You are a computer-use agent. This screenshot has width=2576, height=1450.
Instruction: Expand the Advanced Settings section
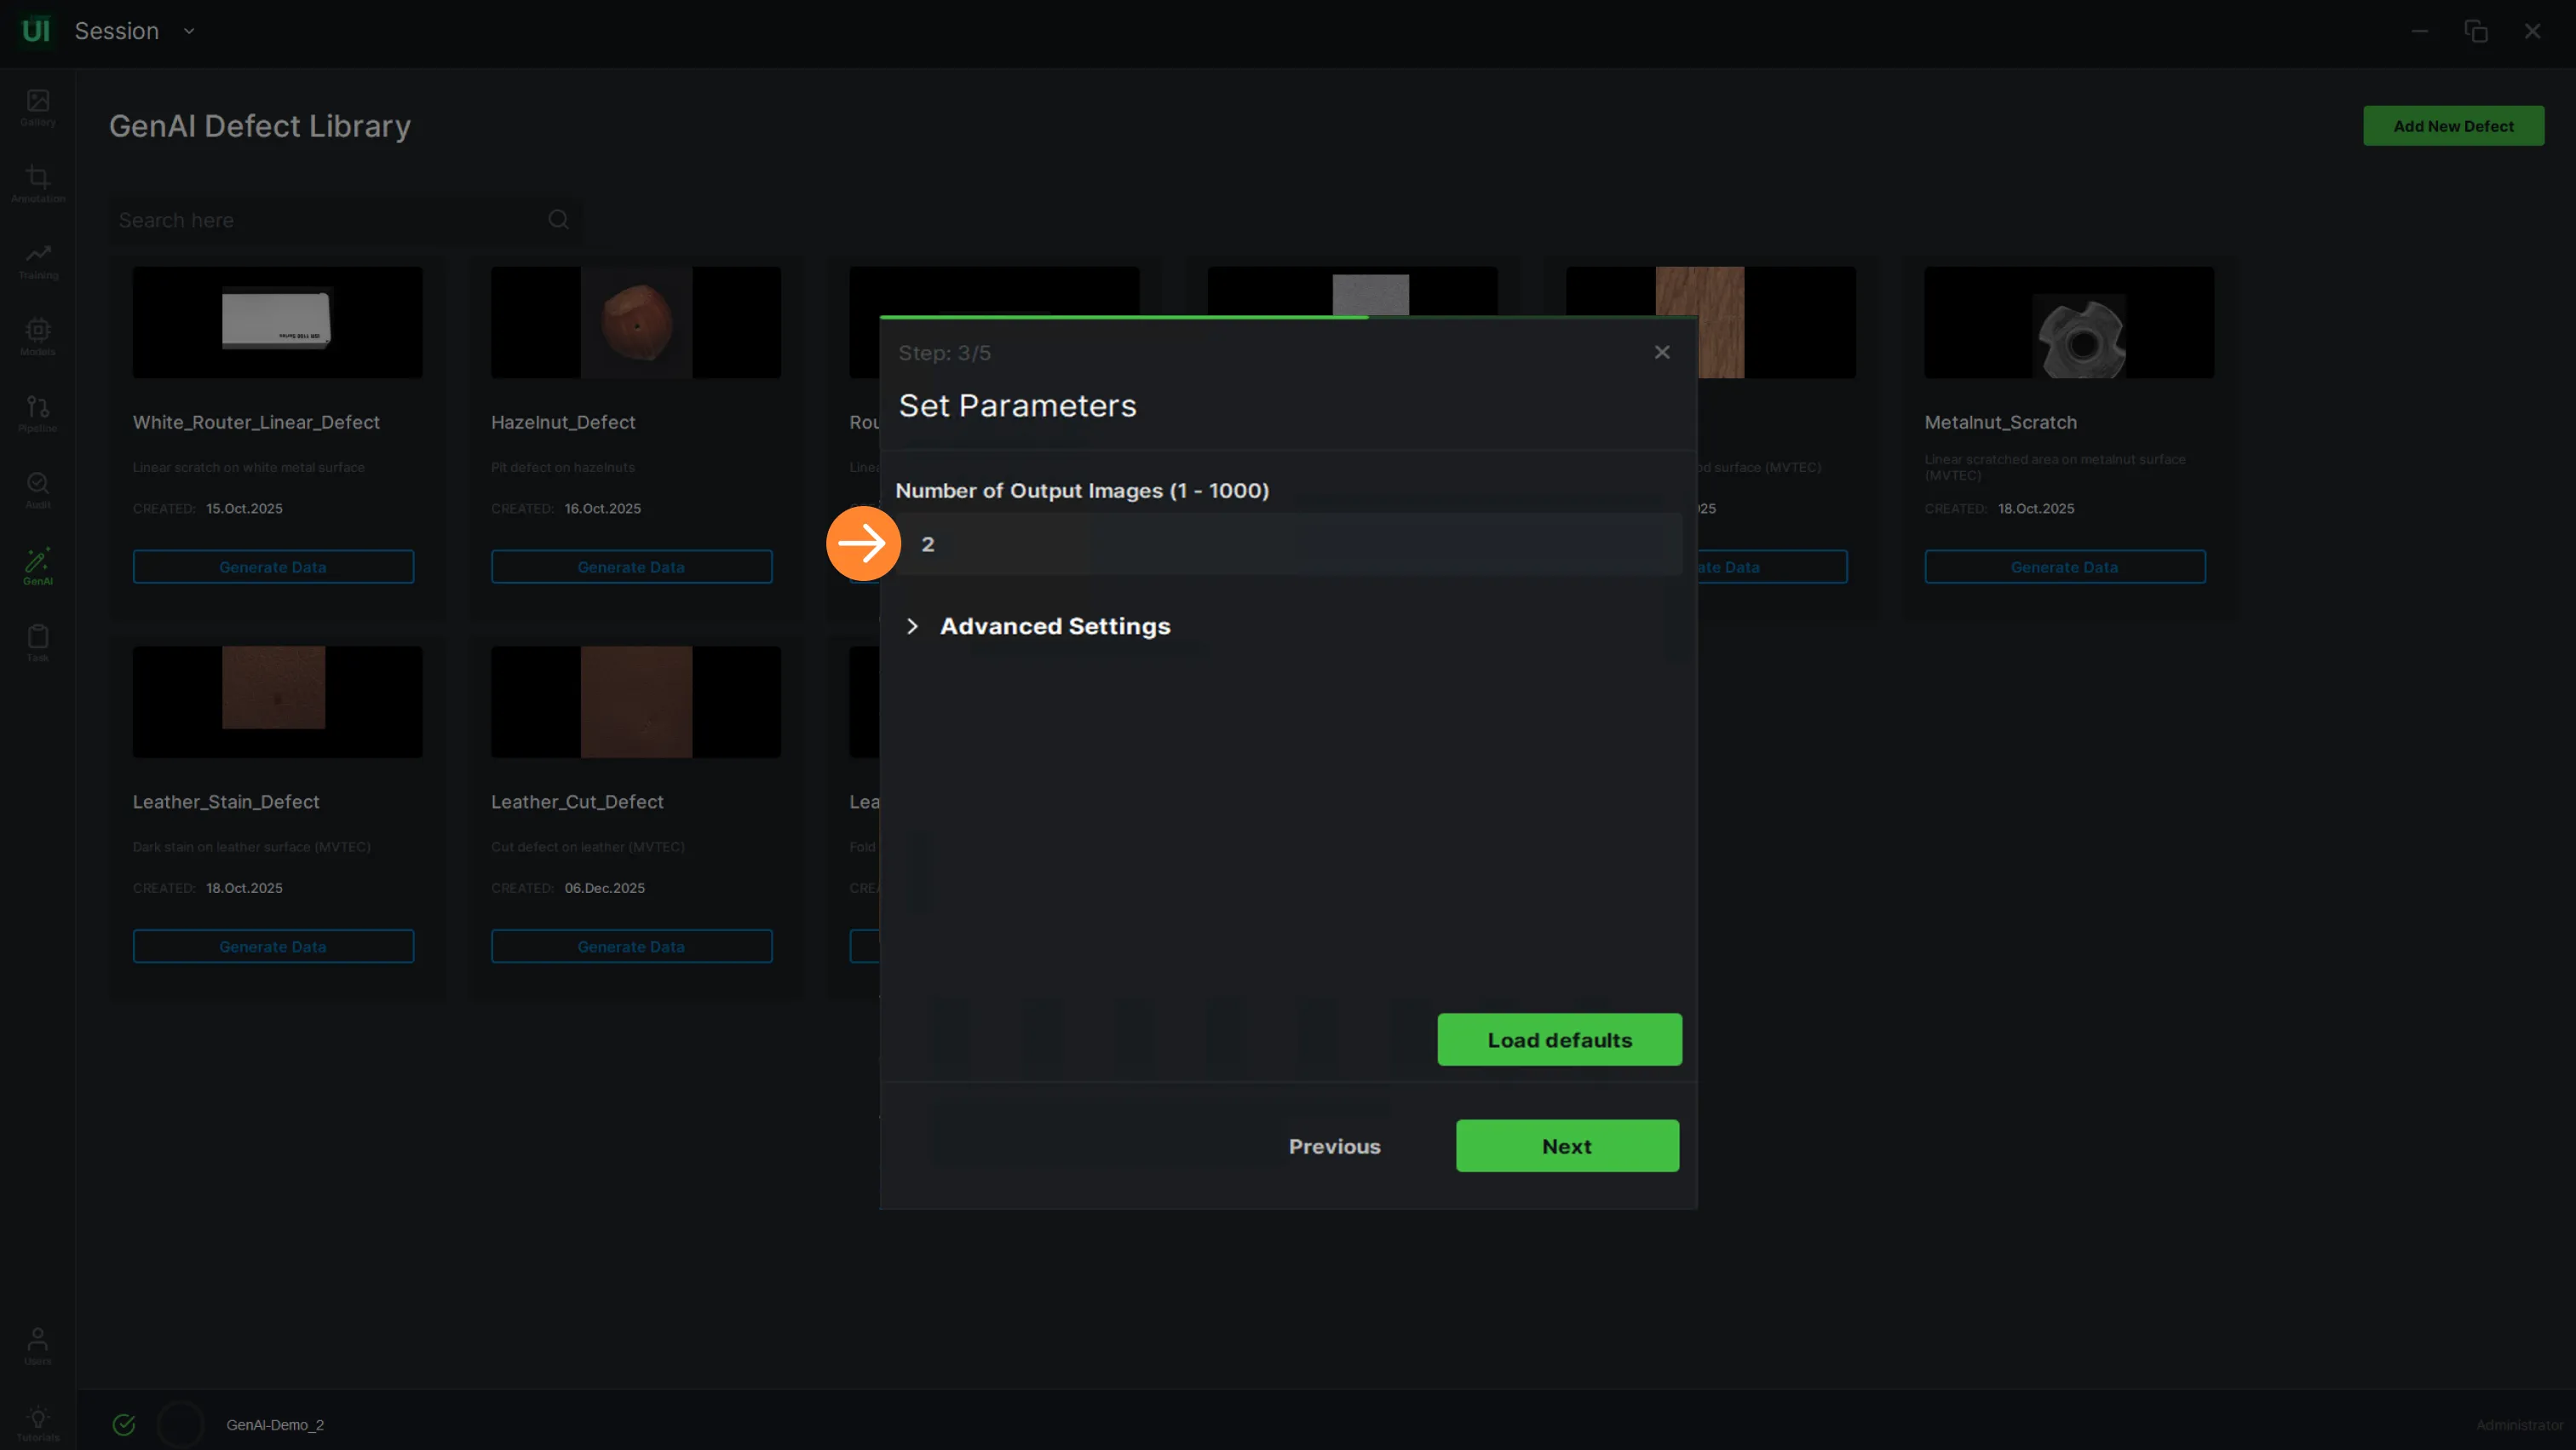point(1037,626)
